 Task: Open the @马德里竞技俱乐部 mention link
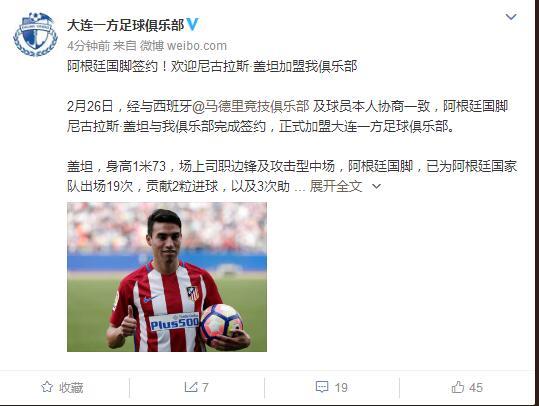click(250, 106)
